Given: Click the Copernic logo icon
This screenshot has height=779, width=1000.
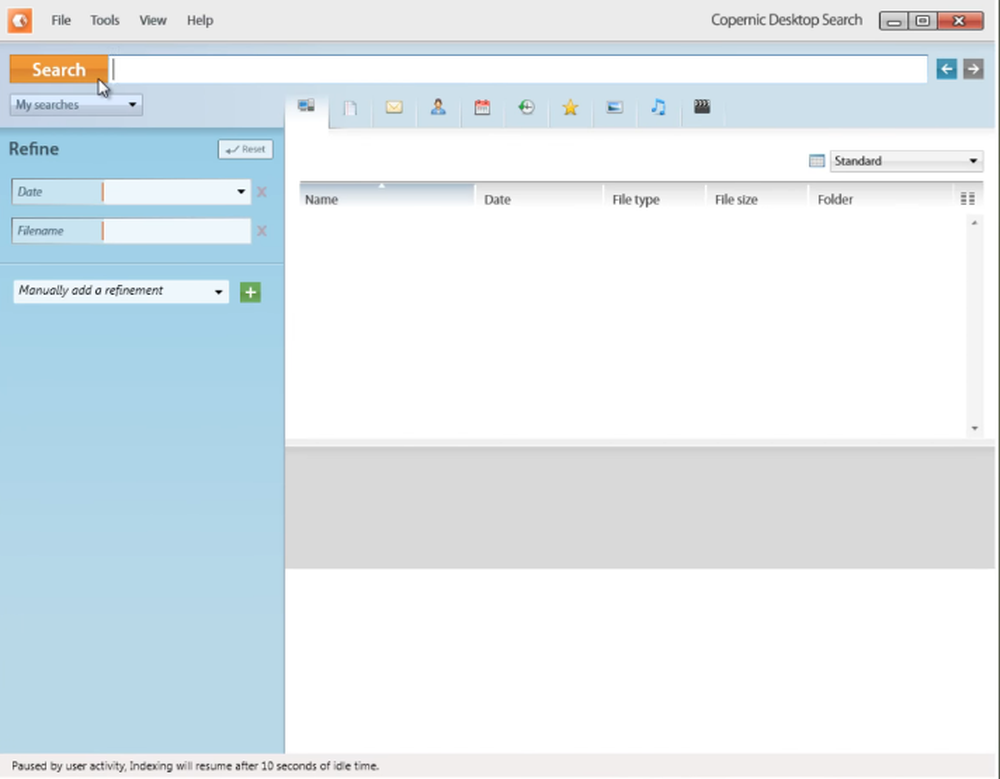Looking at the screenshot, I should point(20,20).
